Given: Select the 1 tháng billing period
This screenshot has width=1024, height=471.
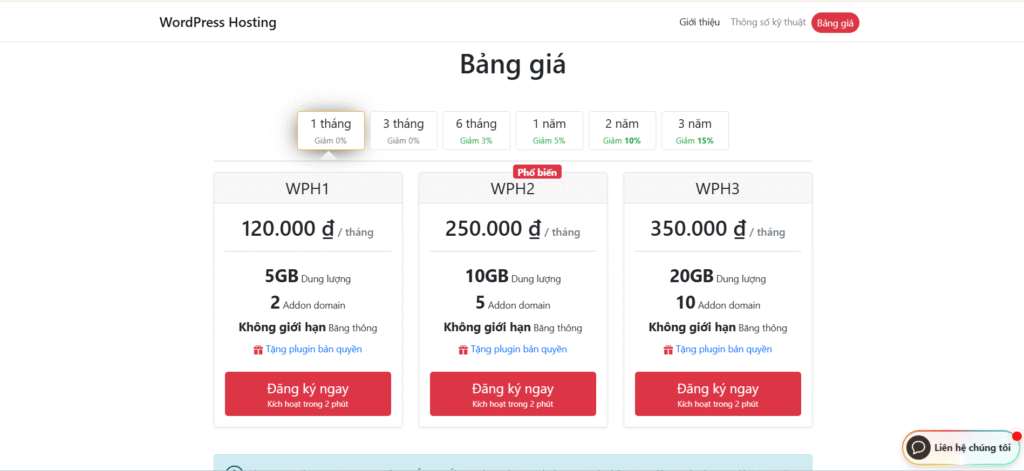Looking at the screenshot, I should pos(330,130).
